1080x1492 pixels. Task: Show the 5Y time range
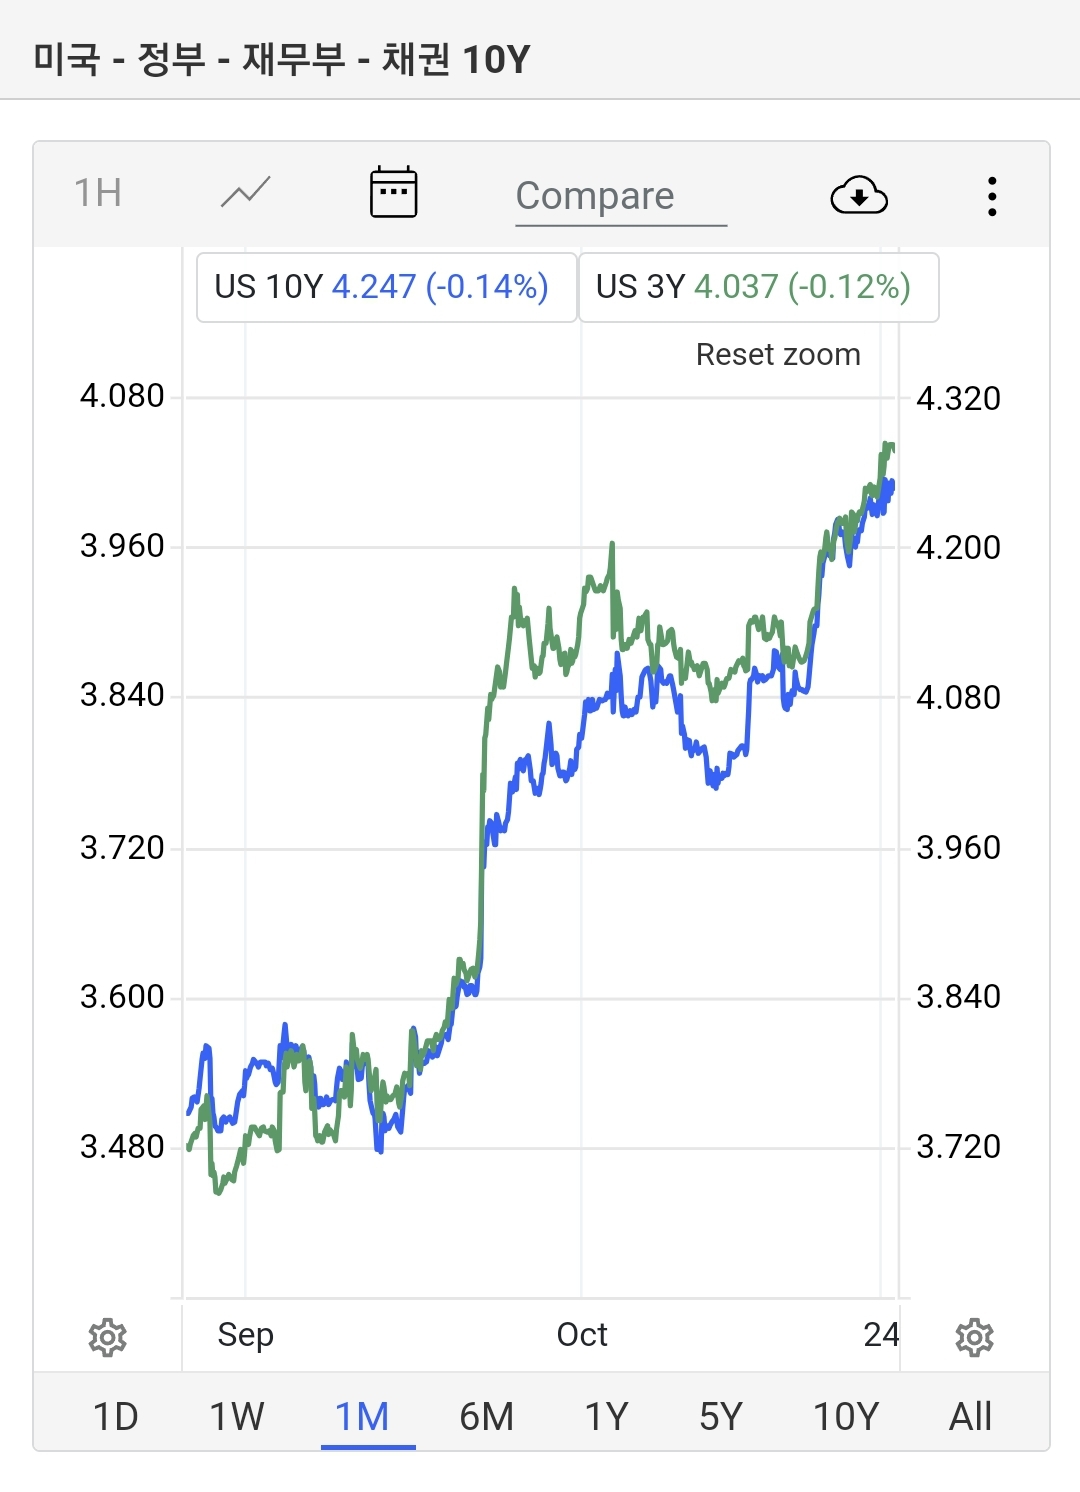[x=721, y=1416]
